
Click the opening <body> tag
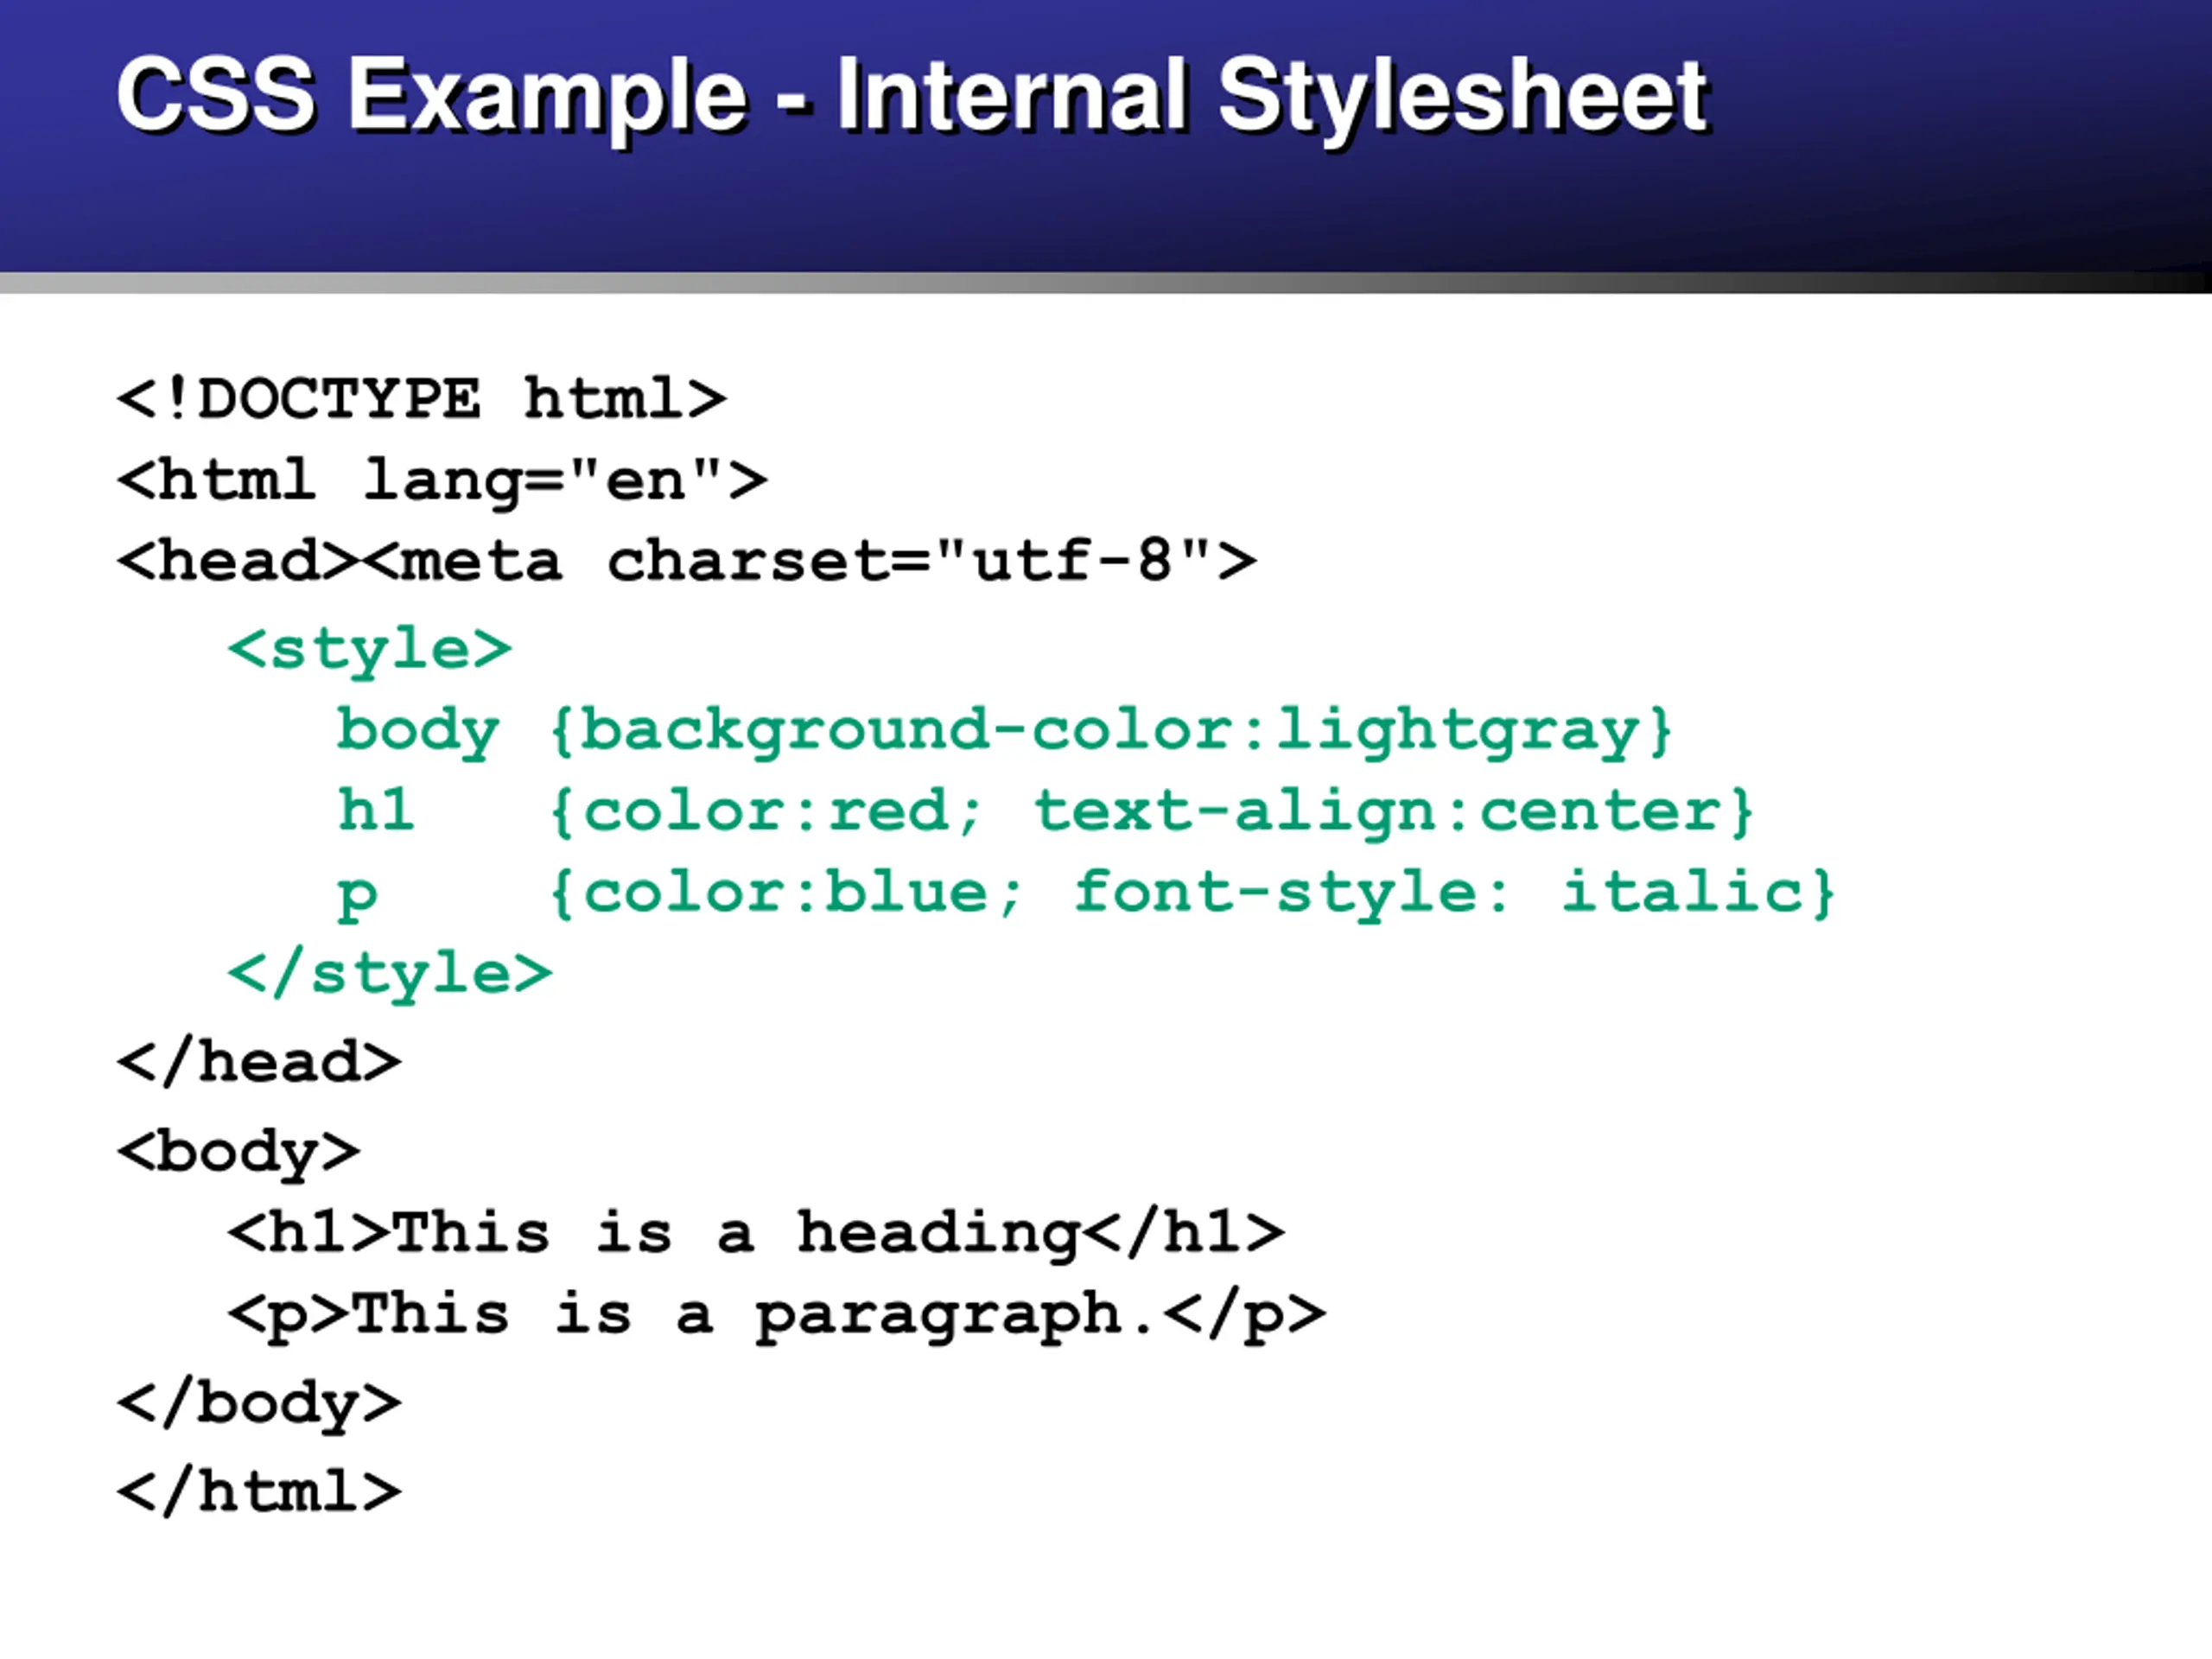point(238,1152)
